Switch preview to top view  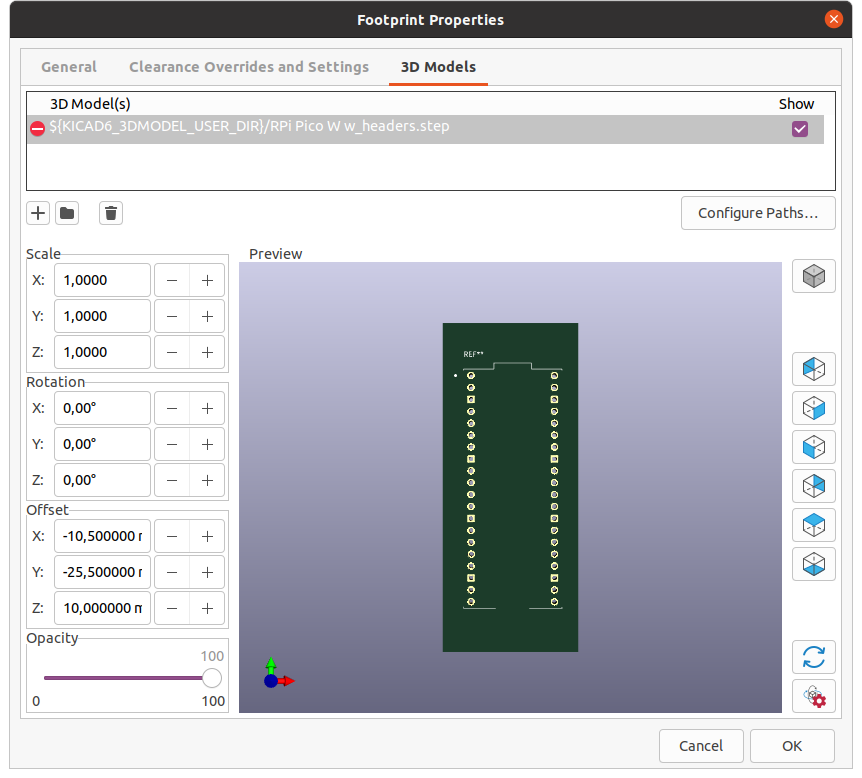(x=813, y=525)
